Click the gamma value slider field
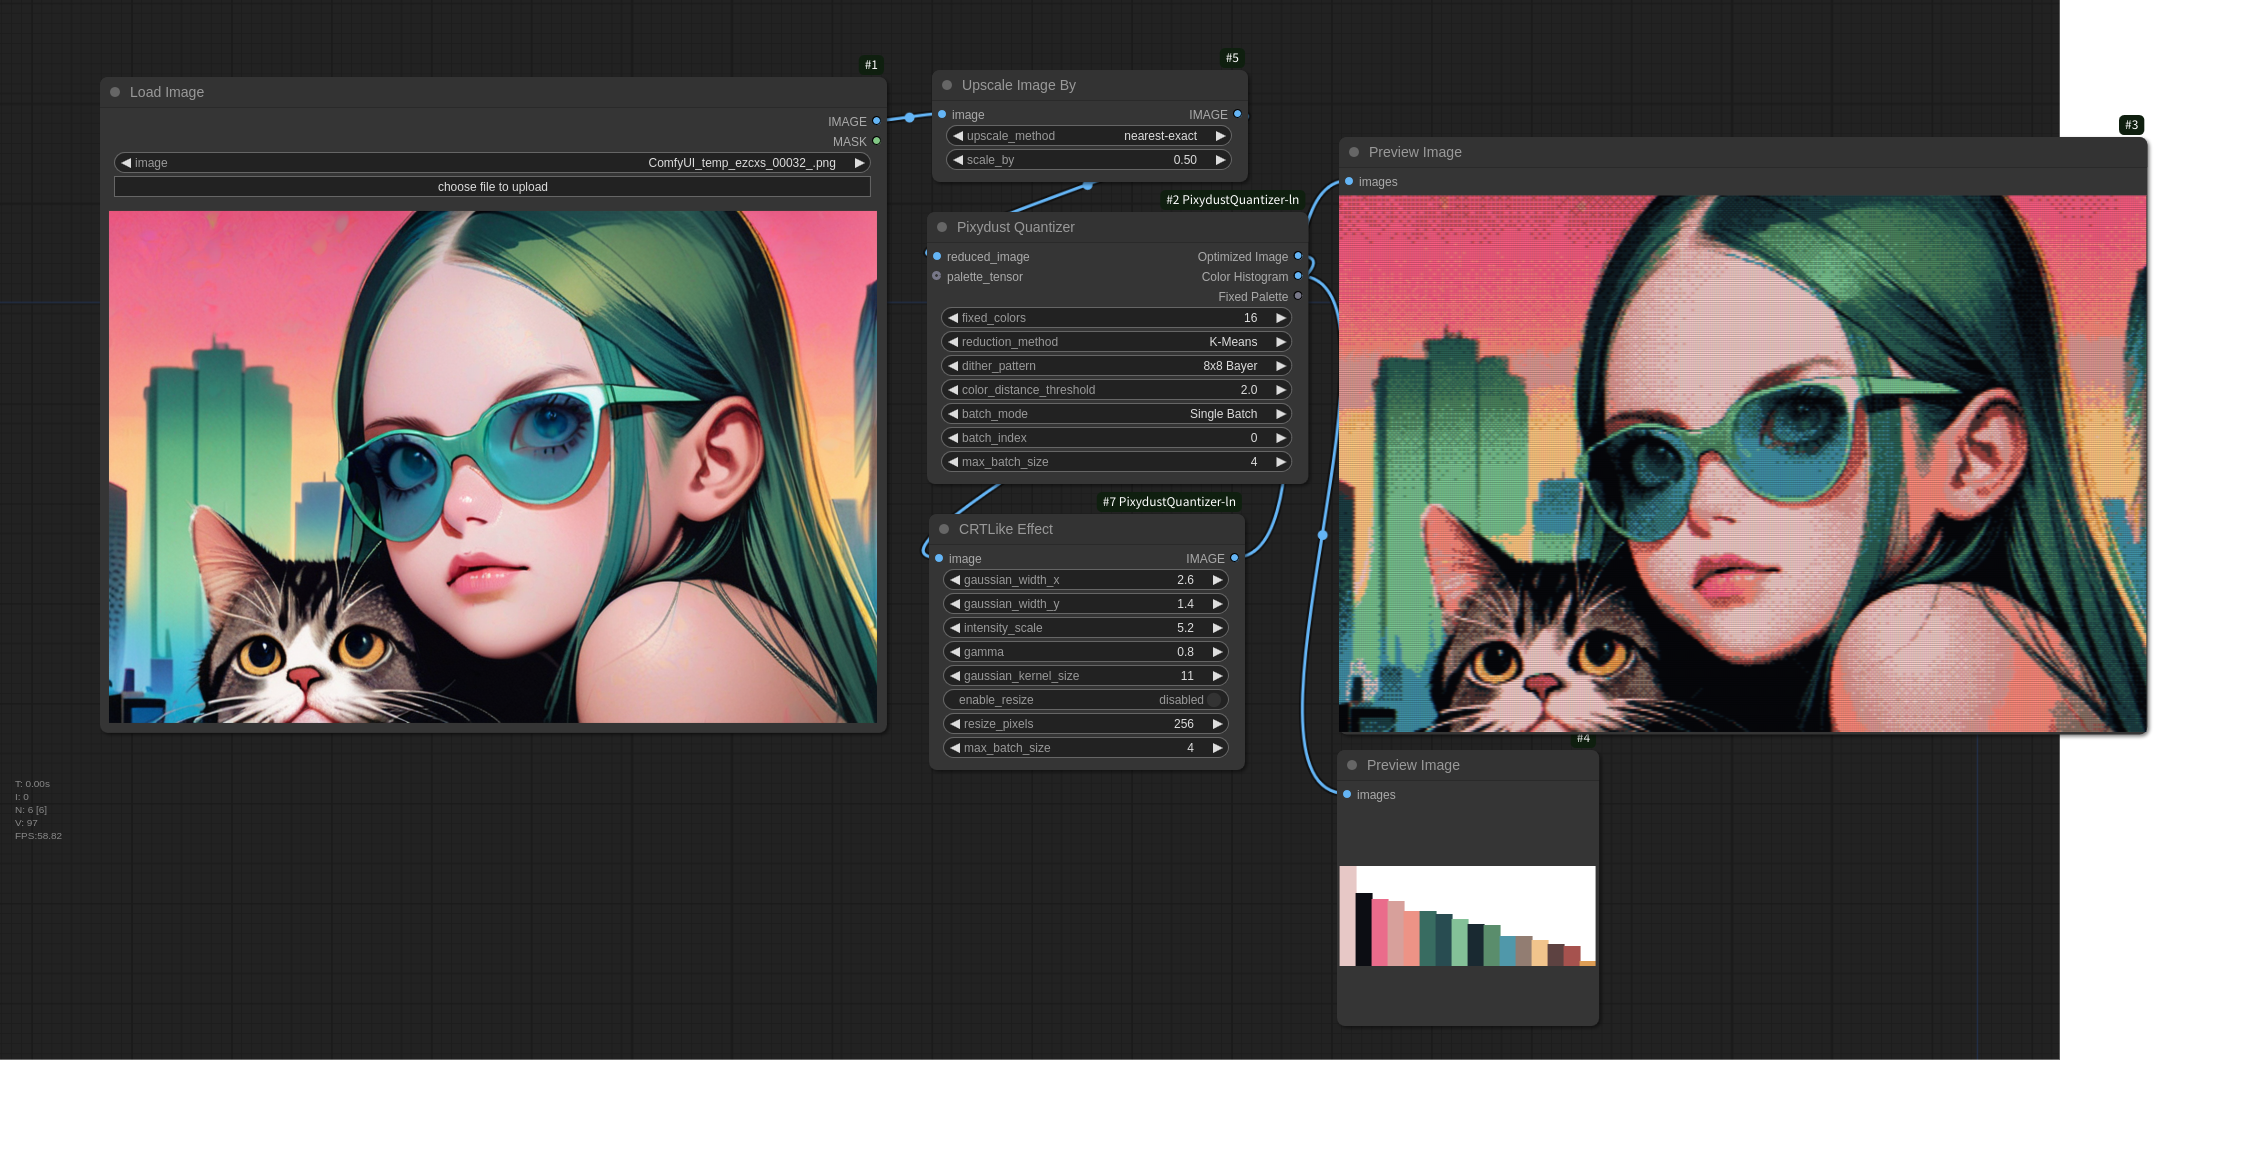The height and width of the screenshot is (1156, 2247). click(1085, 652)
